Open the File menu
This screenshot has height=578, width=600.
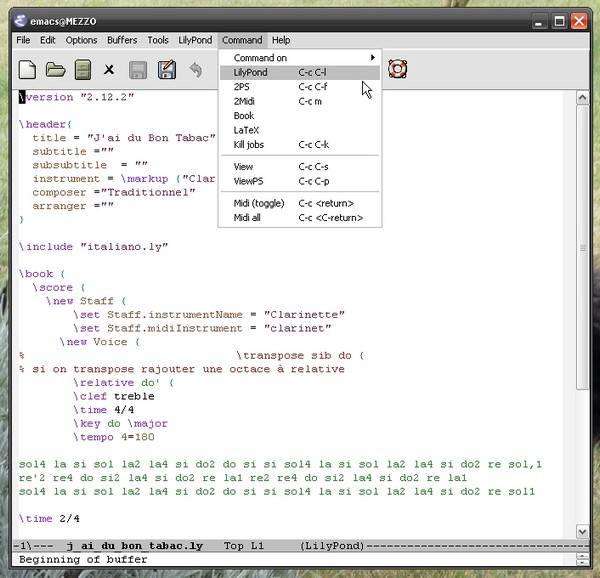(23, 40)
